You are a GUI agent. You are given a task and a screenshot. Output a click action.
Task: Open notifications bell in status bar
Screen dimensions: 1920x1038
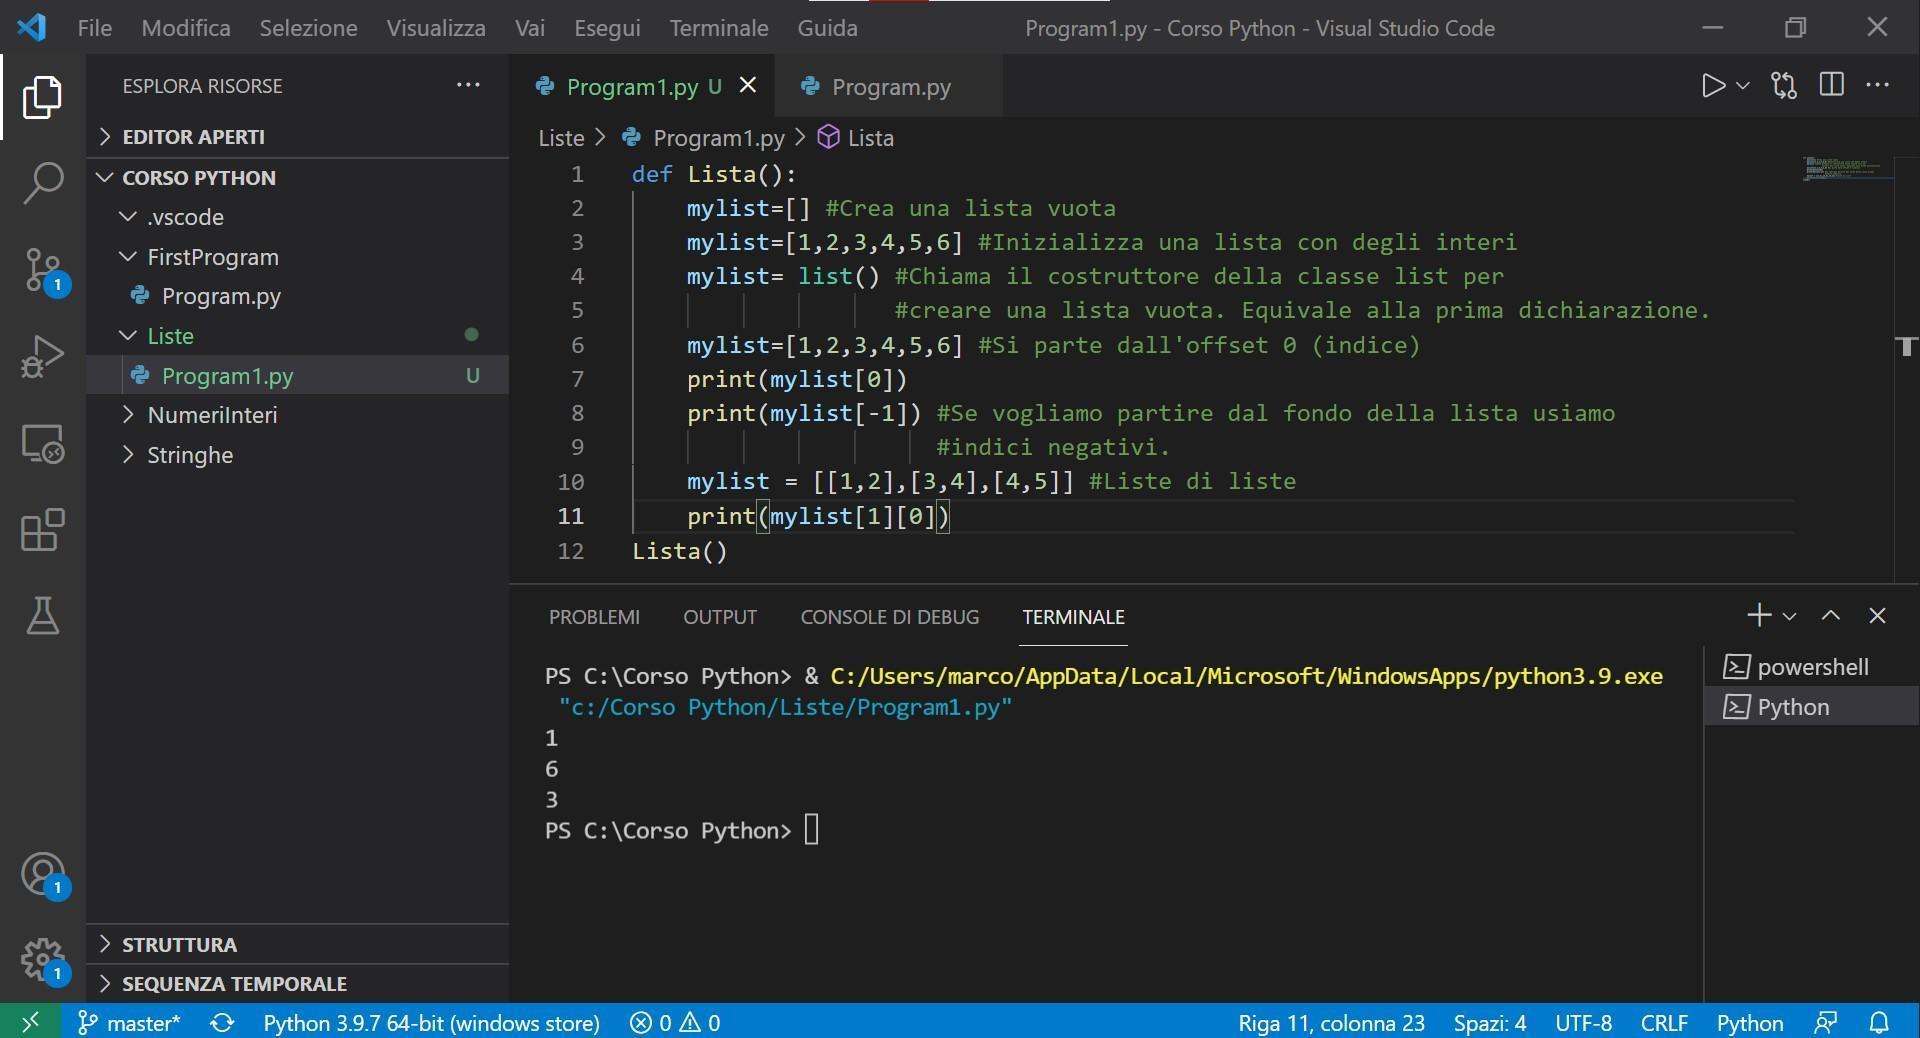pyautogui.click(x=1880, y=1022)
